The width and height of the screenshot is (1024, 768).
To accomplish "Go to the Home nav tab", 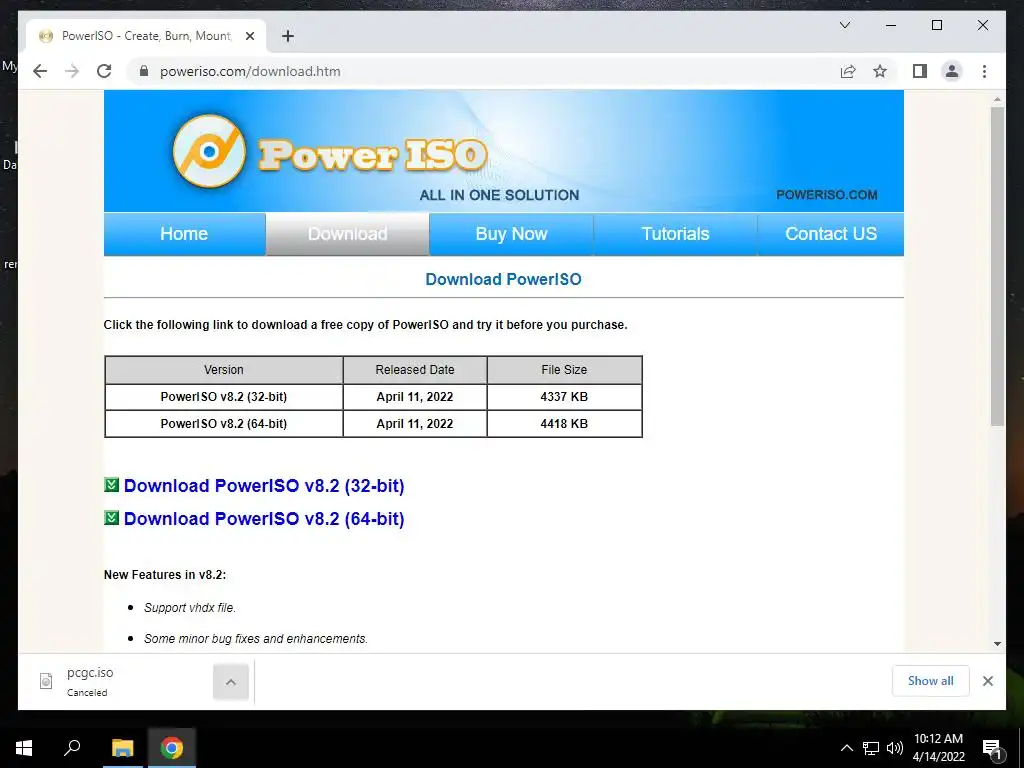I will click(x=184, y=234).
